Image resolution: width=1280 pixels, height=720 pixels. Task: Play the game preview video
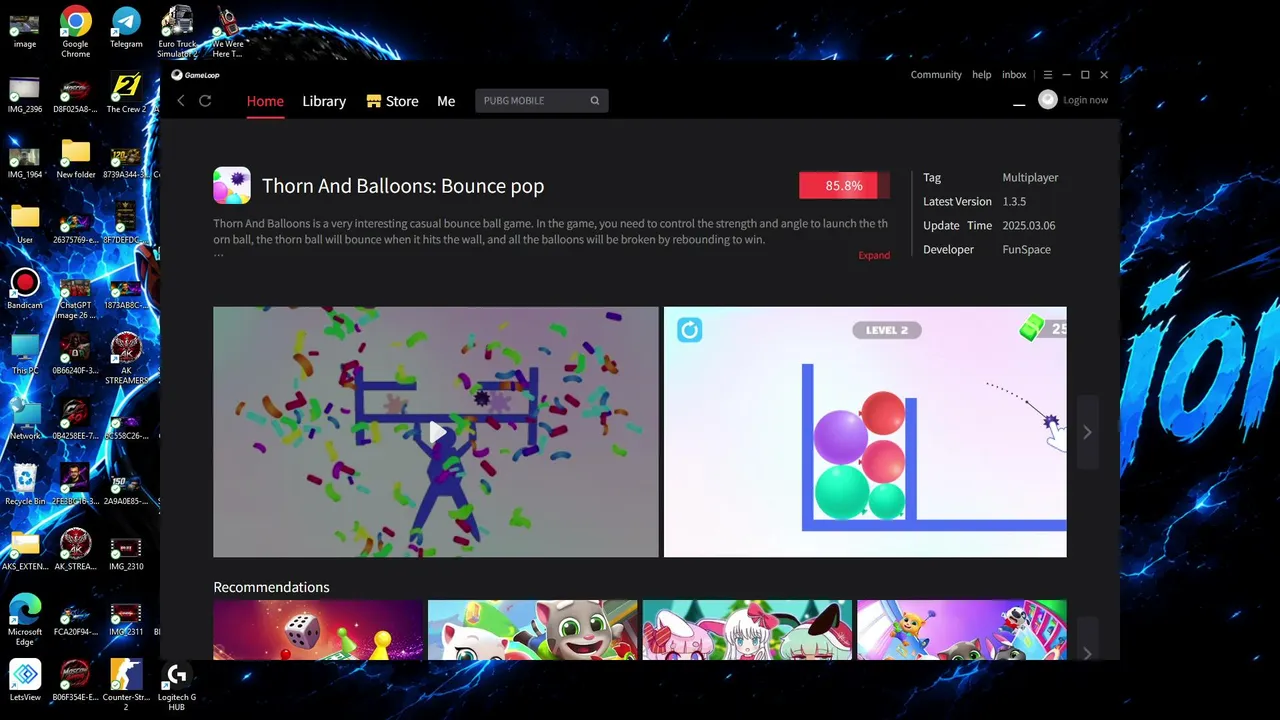[x=436, y=432]
